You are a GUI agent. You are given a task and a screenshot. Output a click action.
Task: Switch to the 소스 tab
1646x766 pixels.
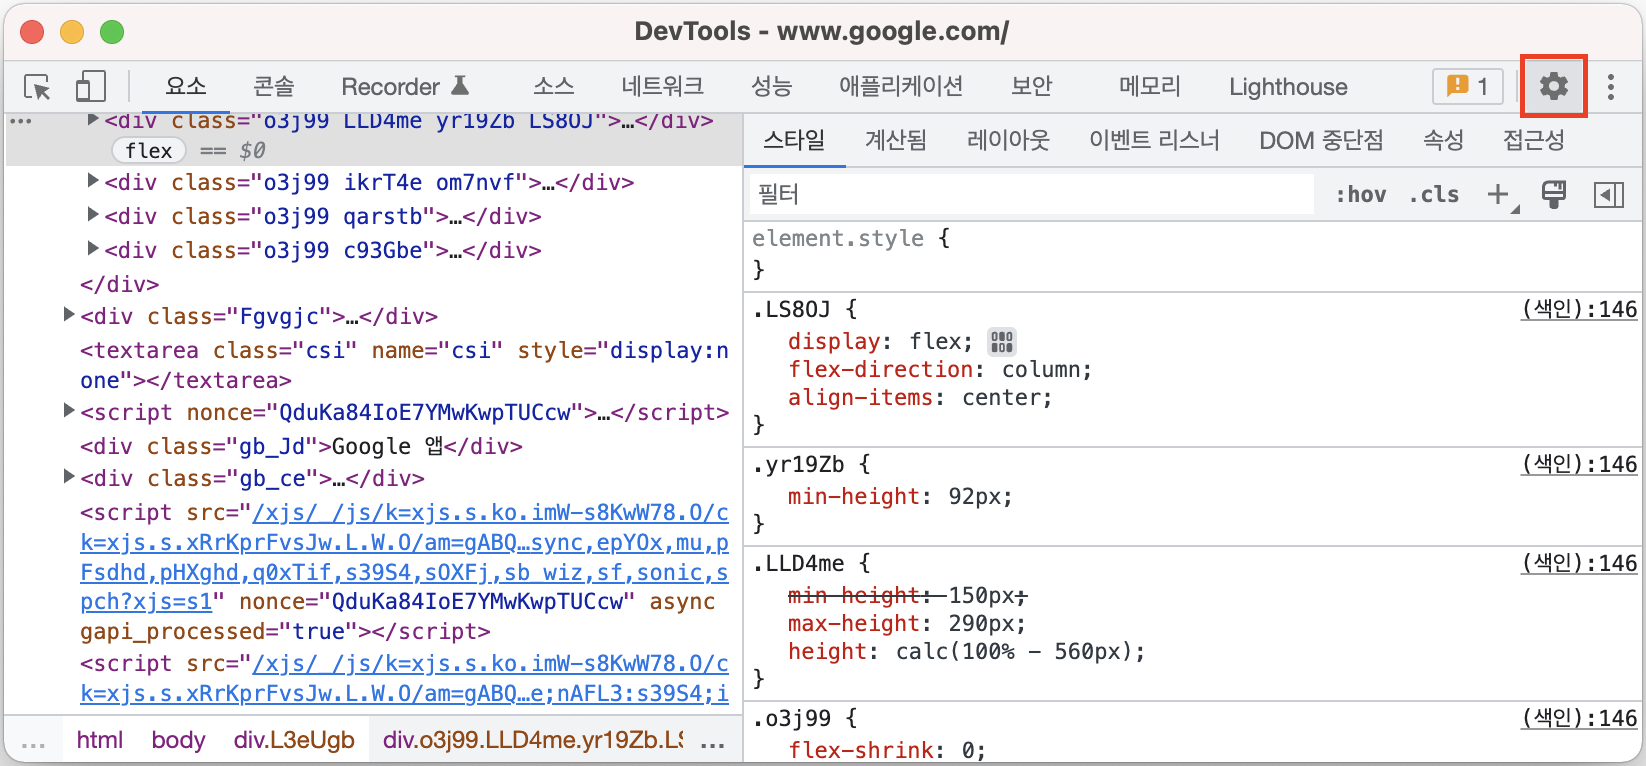[553, 87]
